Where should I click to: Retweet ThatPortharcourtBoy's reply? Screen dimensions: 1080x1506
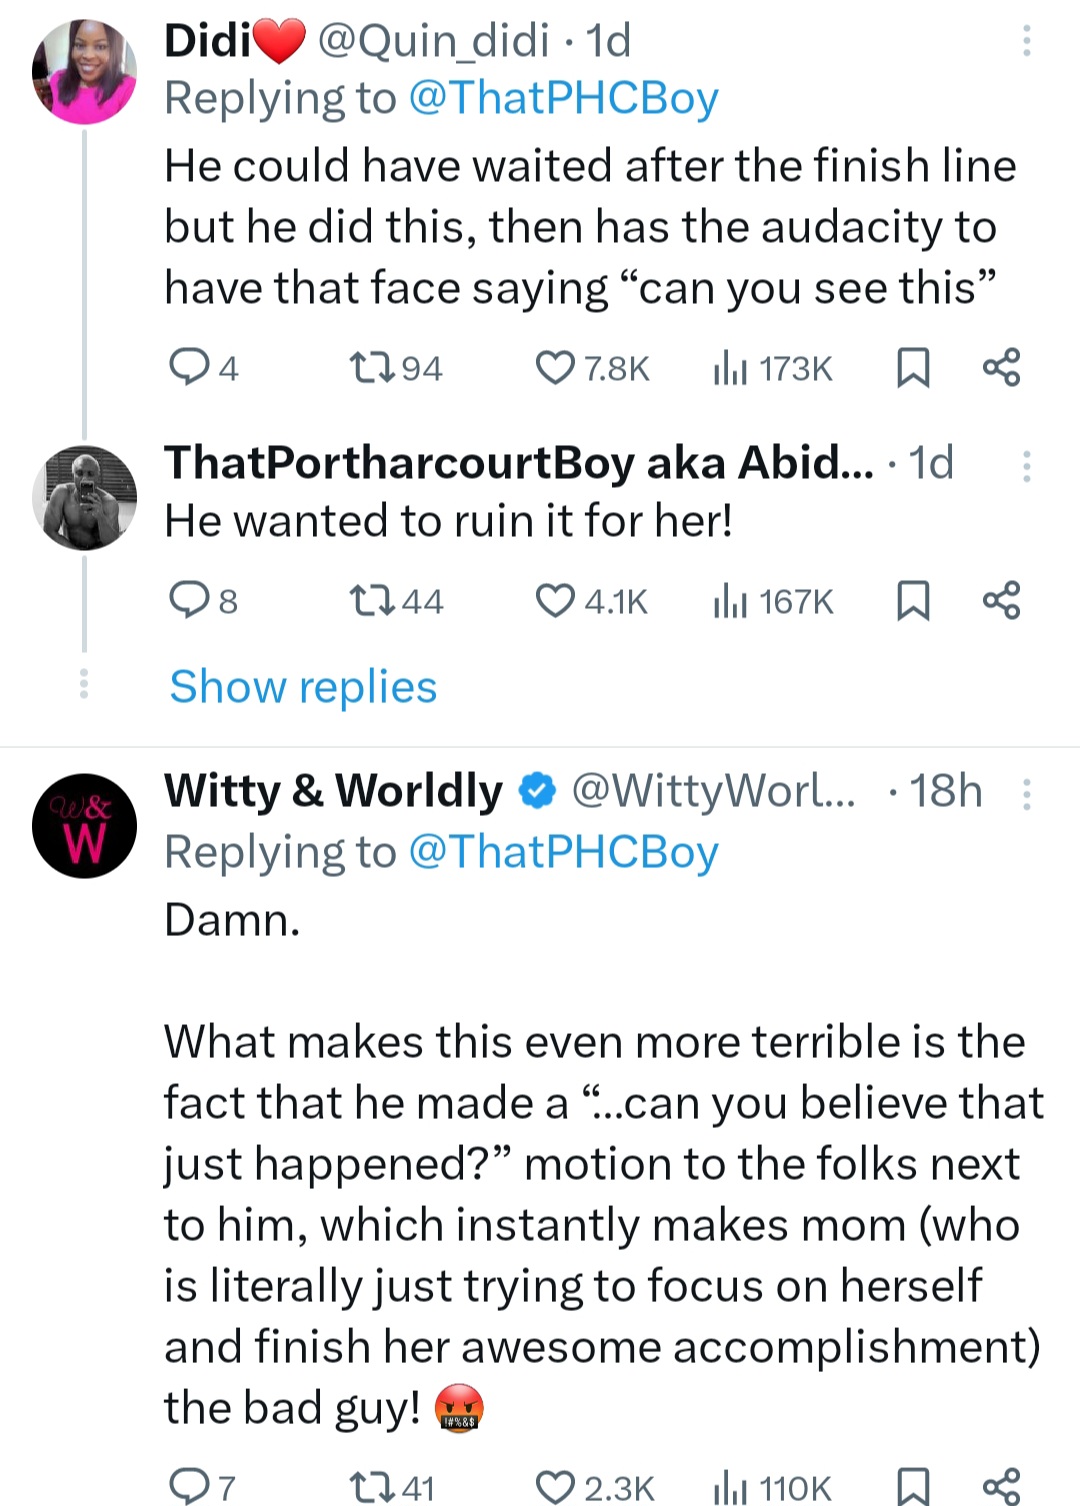pos(372,601)
